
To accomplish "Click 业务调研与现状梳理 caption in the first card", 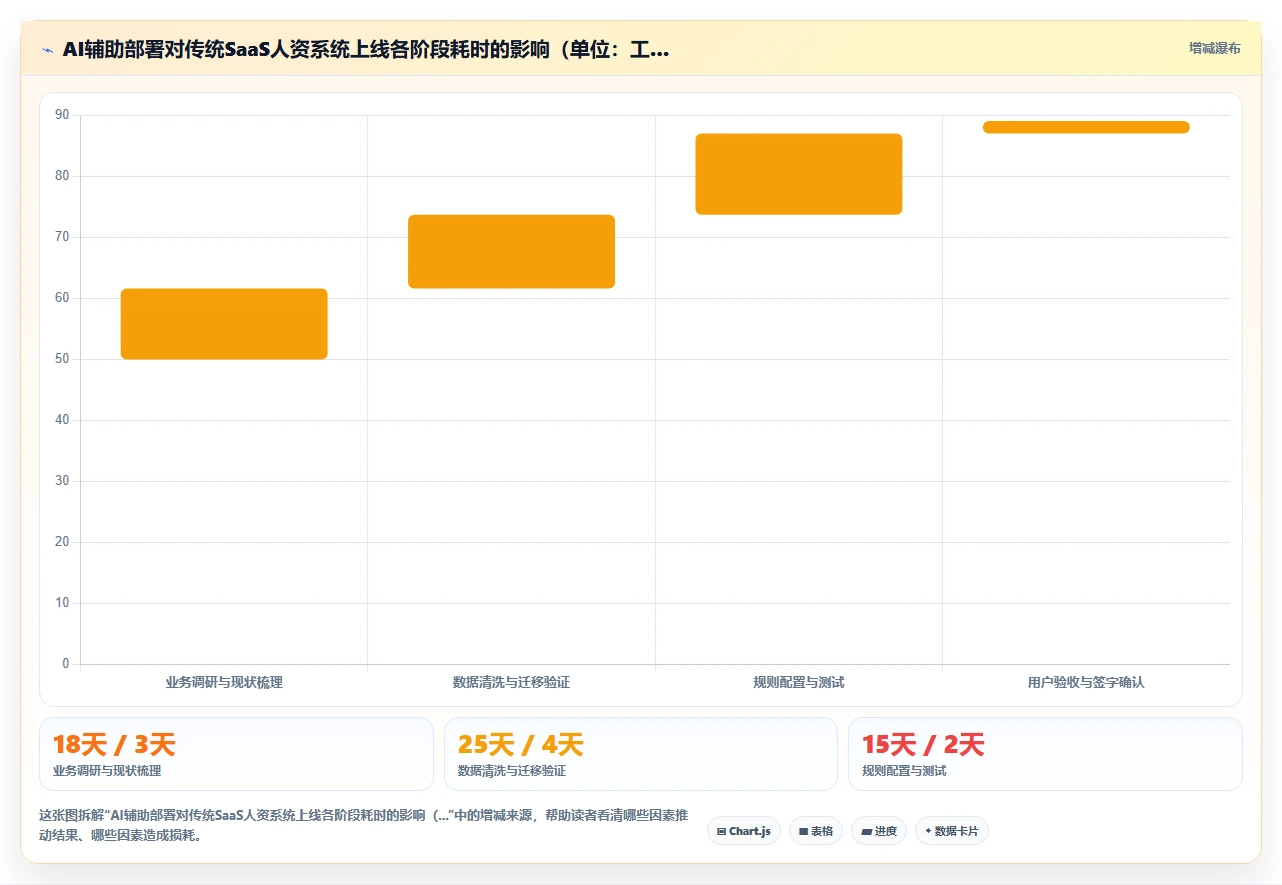I will click(x=107, y=771).
